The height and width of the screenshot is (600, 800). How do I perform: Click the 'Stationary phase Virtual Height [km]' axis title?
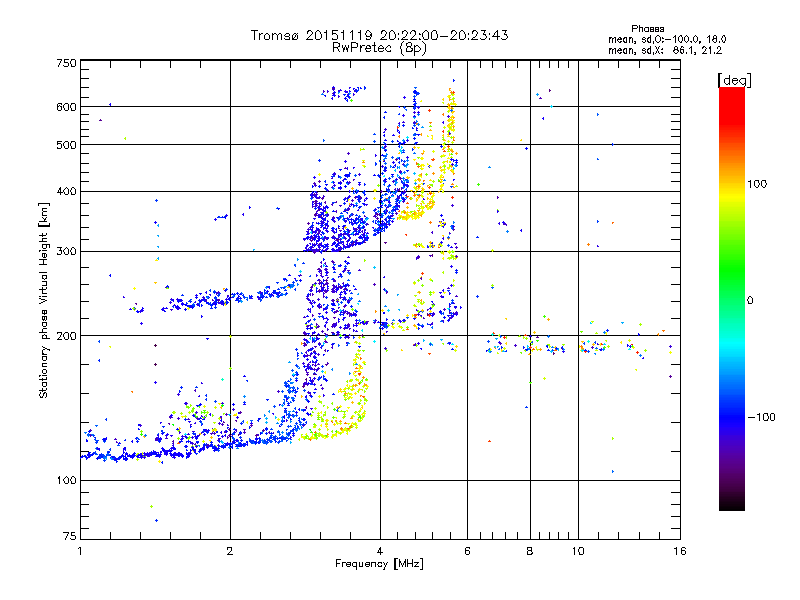[x=44, y=301]
